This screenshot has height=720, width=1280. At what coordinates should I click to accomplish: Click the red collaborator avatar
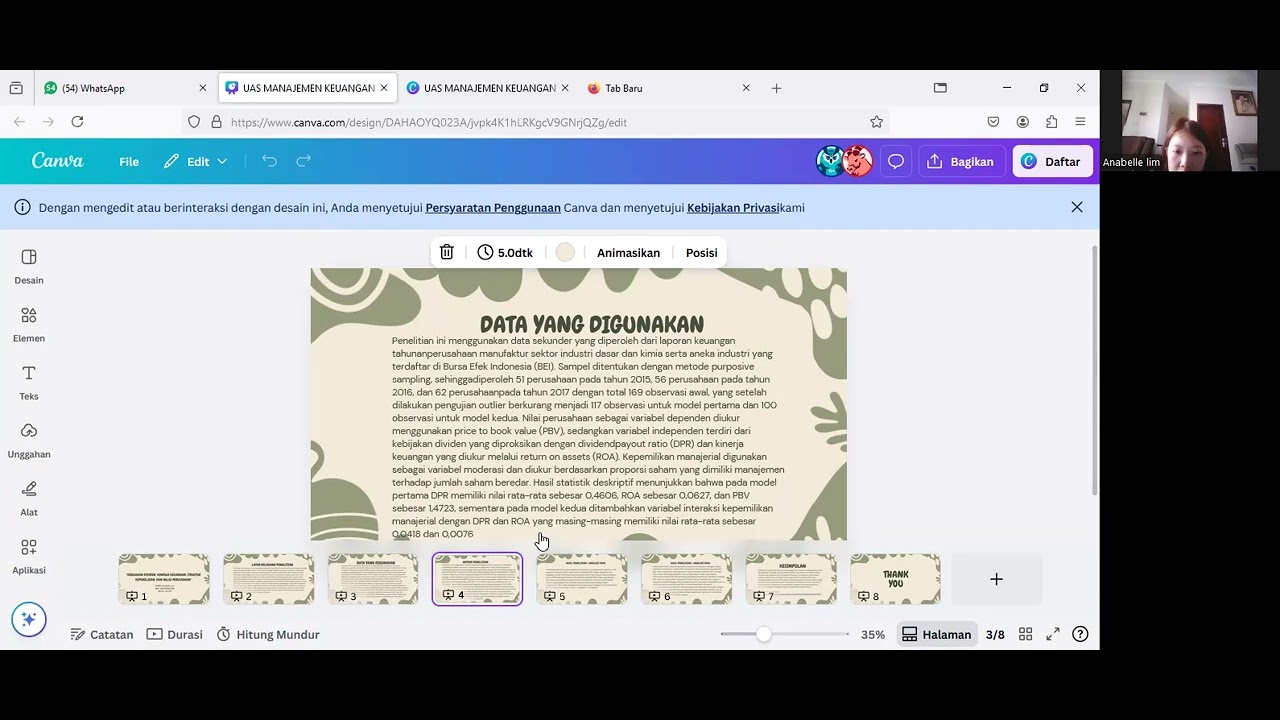[x=858, y=161]
